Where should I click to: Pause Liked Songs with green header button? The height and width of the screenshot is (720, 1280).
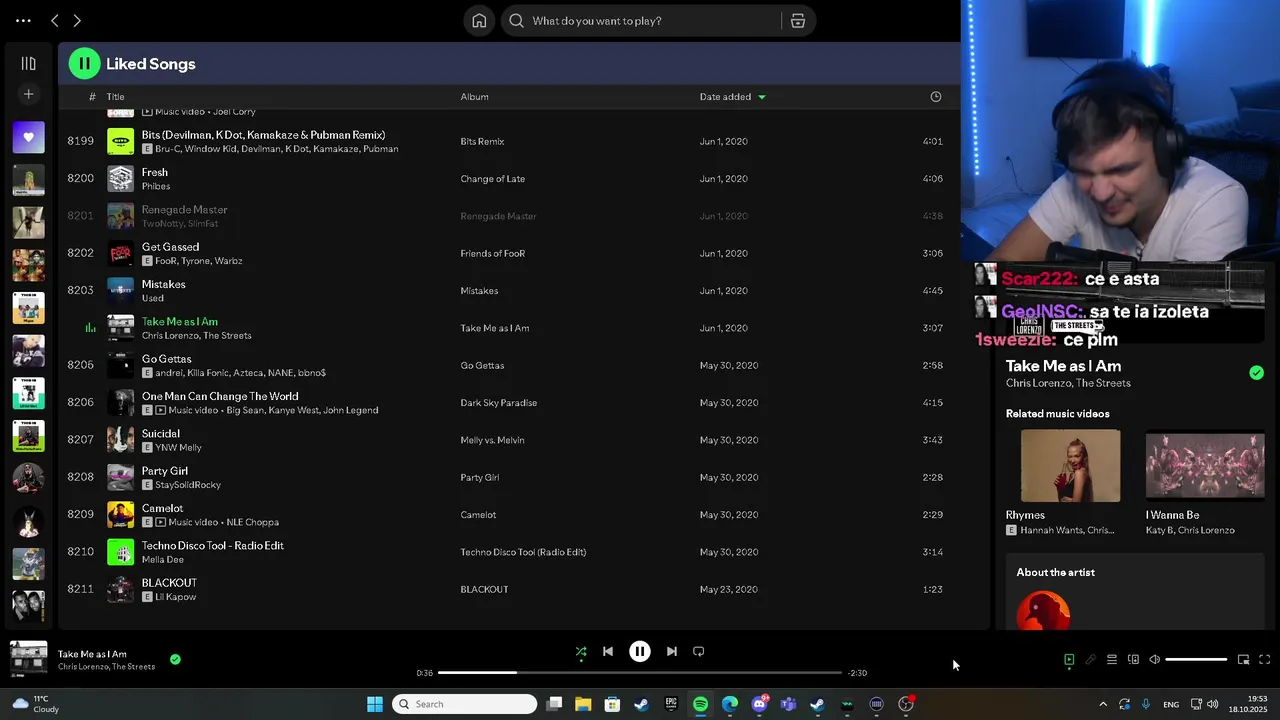tap(84, 64)
